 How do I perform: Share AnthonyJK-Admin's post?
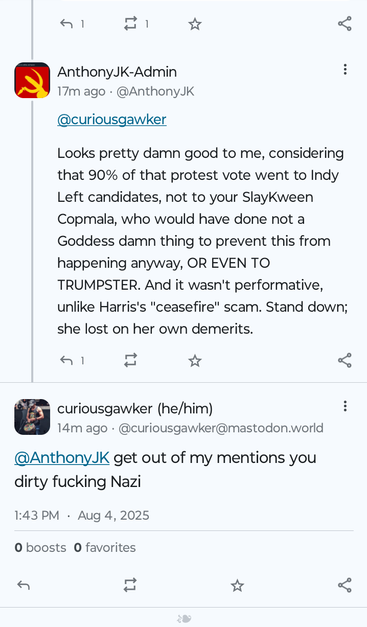[345, 360]
